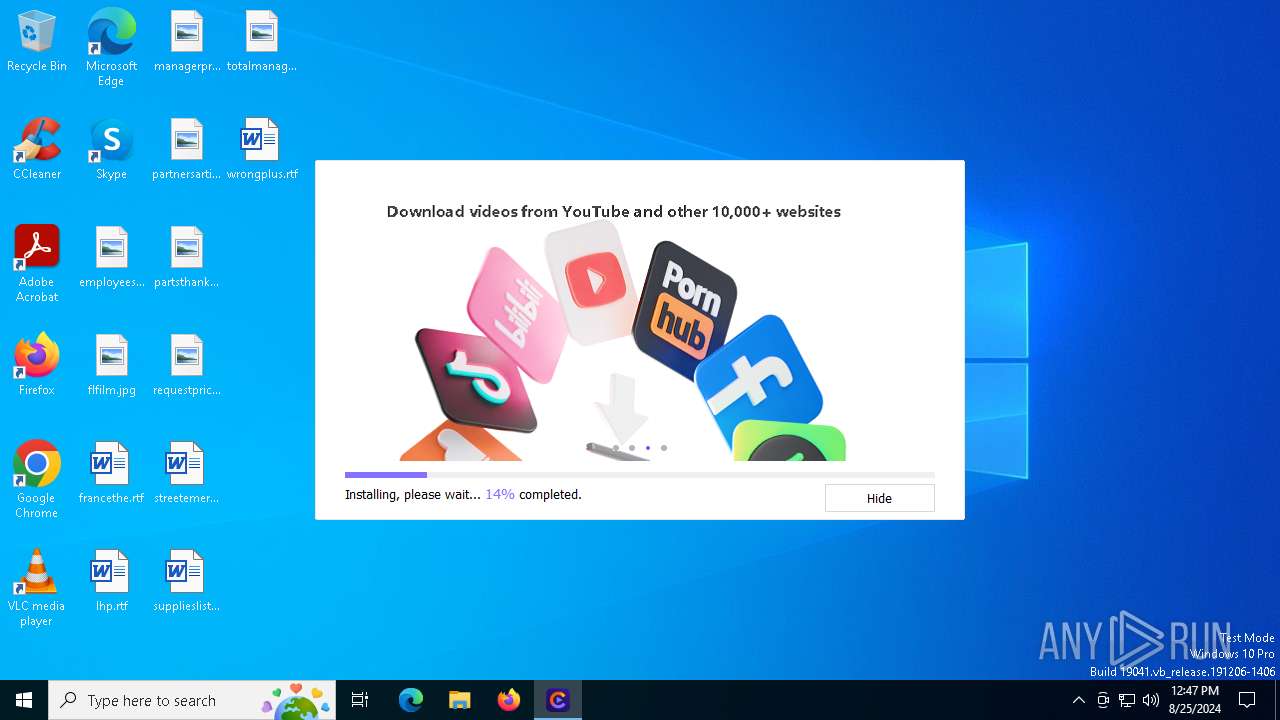The width and height of the screenshot is (1280, 720).
Task: Switch to the installer app on taskbar
Action: pos(558,700)
